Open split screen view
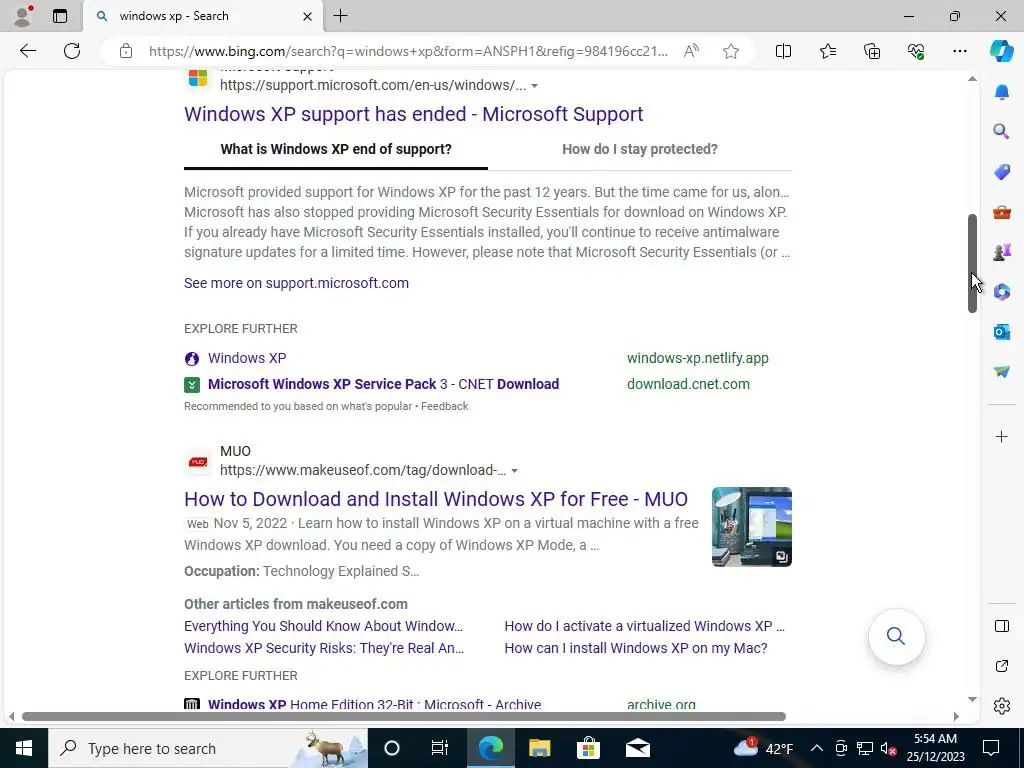This screenshot has width=1024, height=768. tap(783, 51)
